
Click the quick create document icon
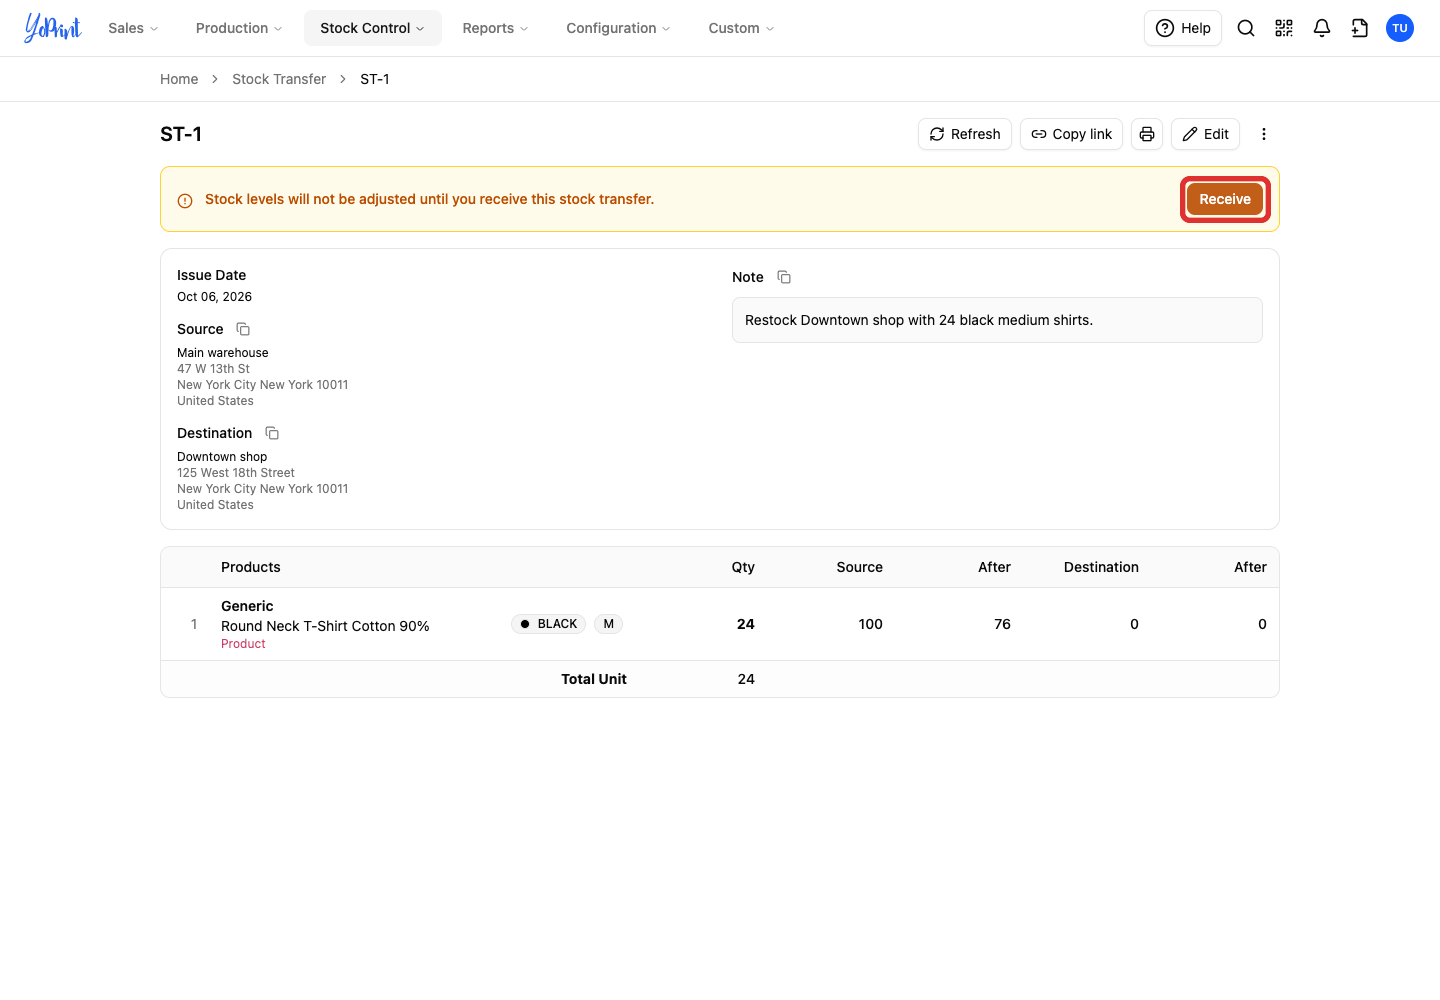pyautogui.click(x=1360, y=28)
